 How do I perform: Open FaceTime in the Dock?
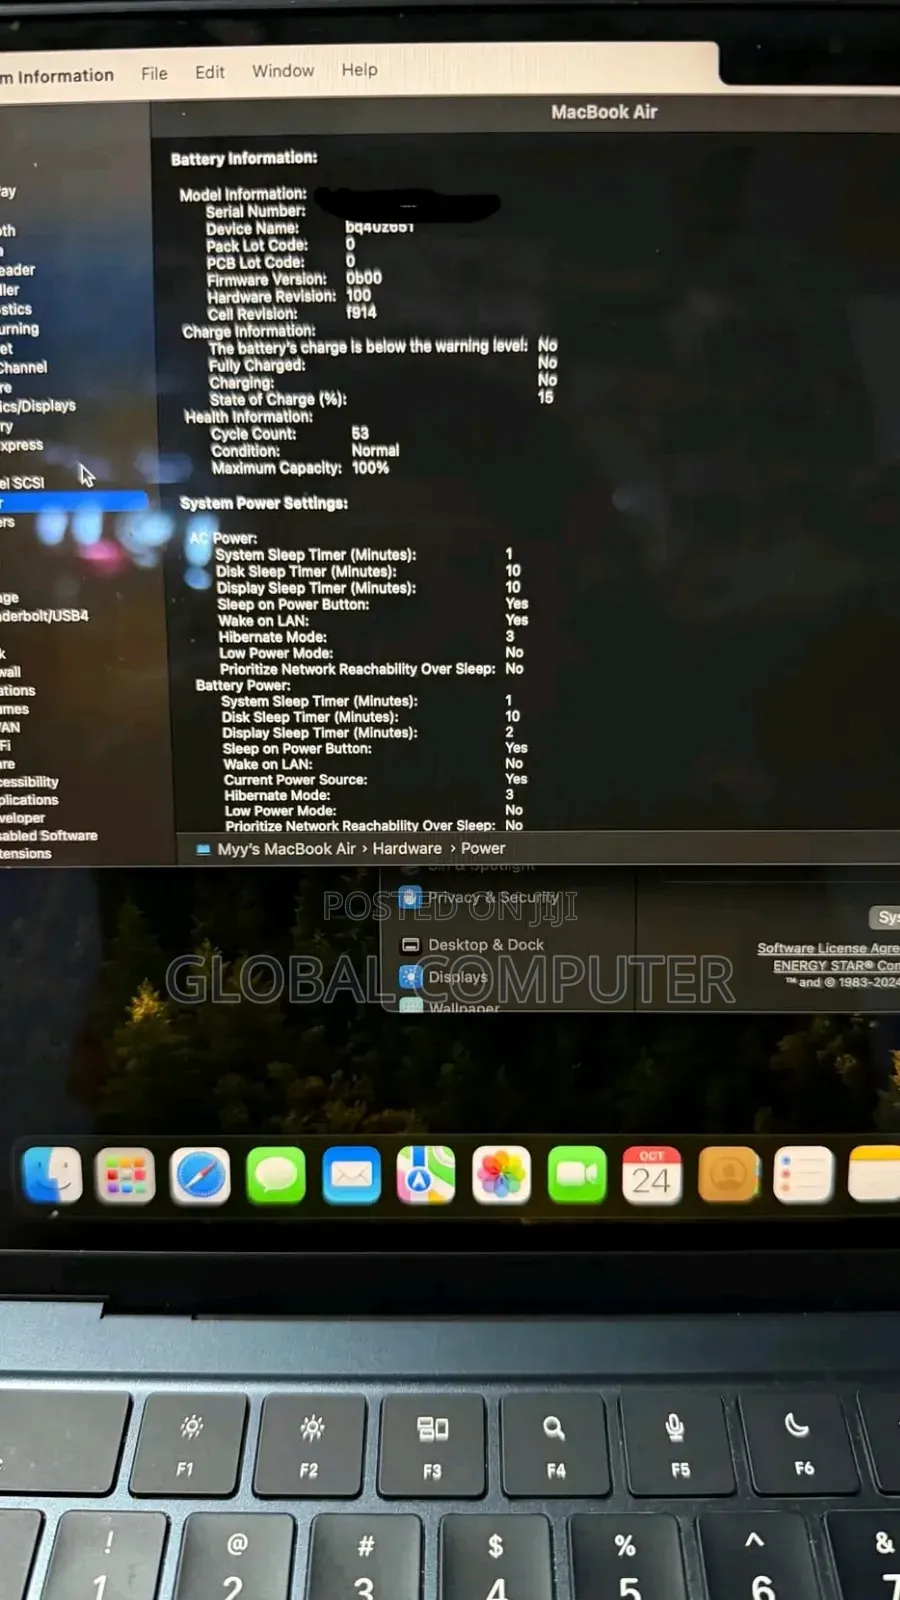coord(577,1175)
